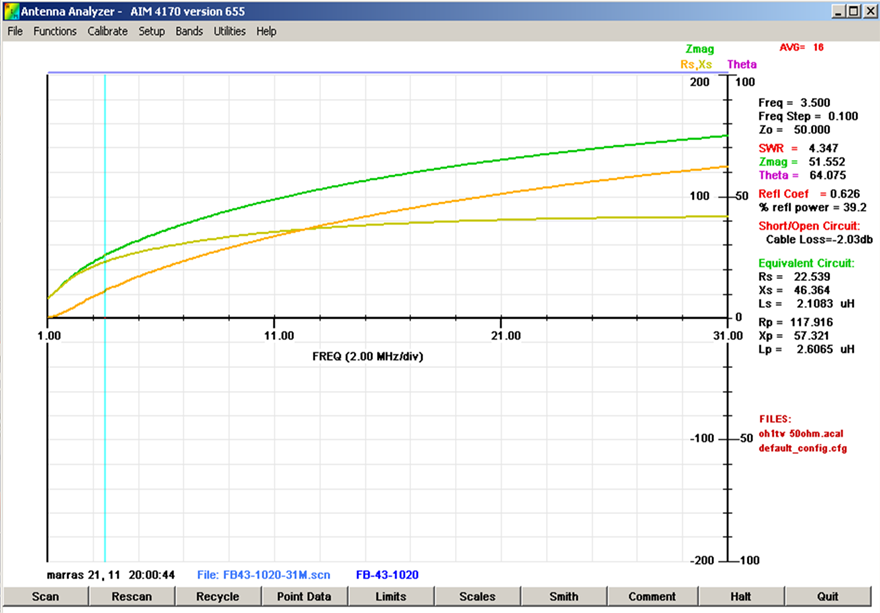880x613 pixels.
Task: Open the Limits settings
Action: click(x=391, y=597)
